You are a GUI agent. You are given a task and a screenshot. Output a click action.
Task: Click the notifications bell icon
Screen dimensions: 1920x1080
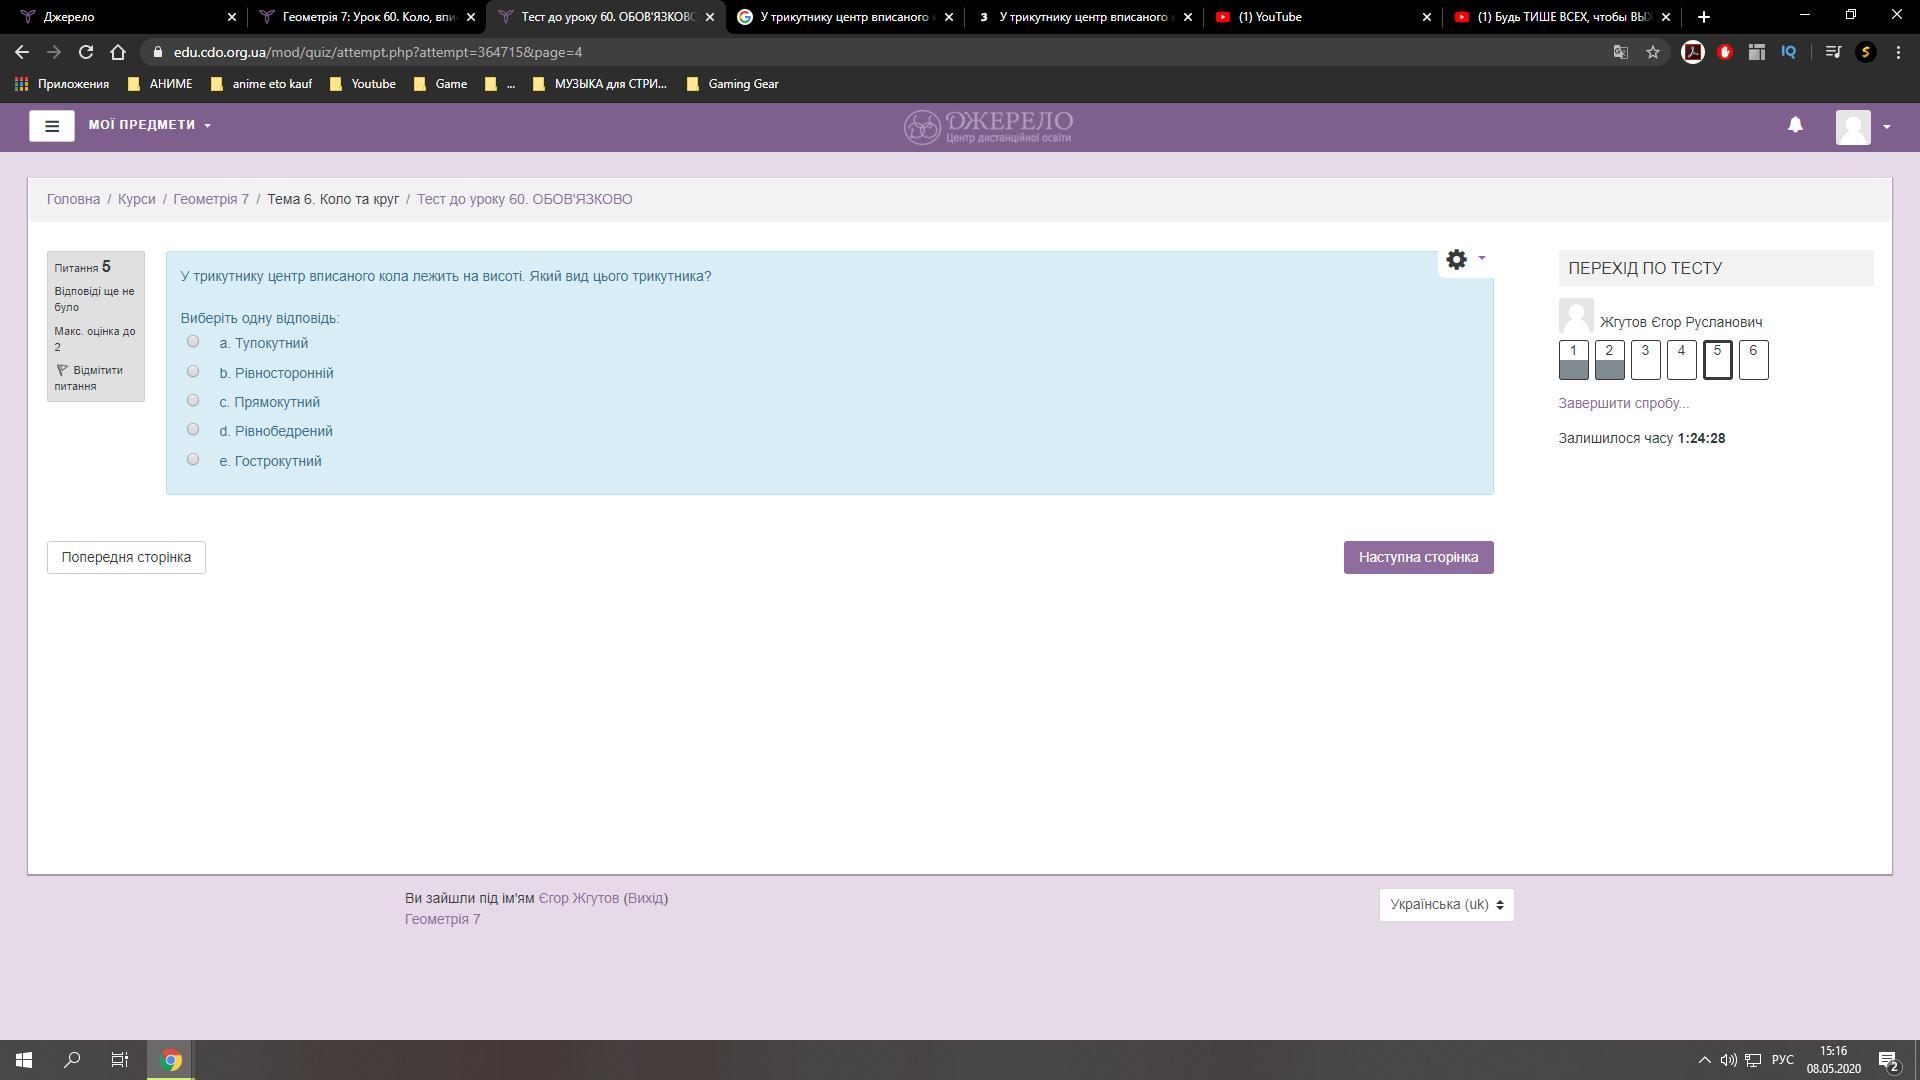click(1795, 125)
